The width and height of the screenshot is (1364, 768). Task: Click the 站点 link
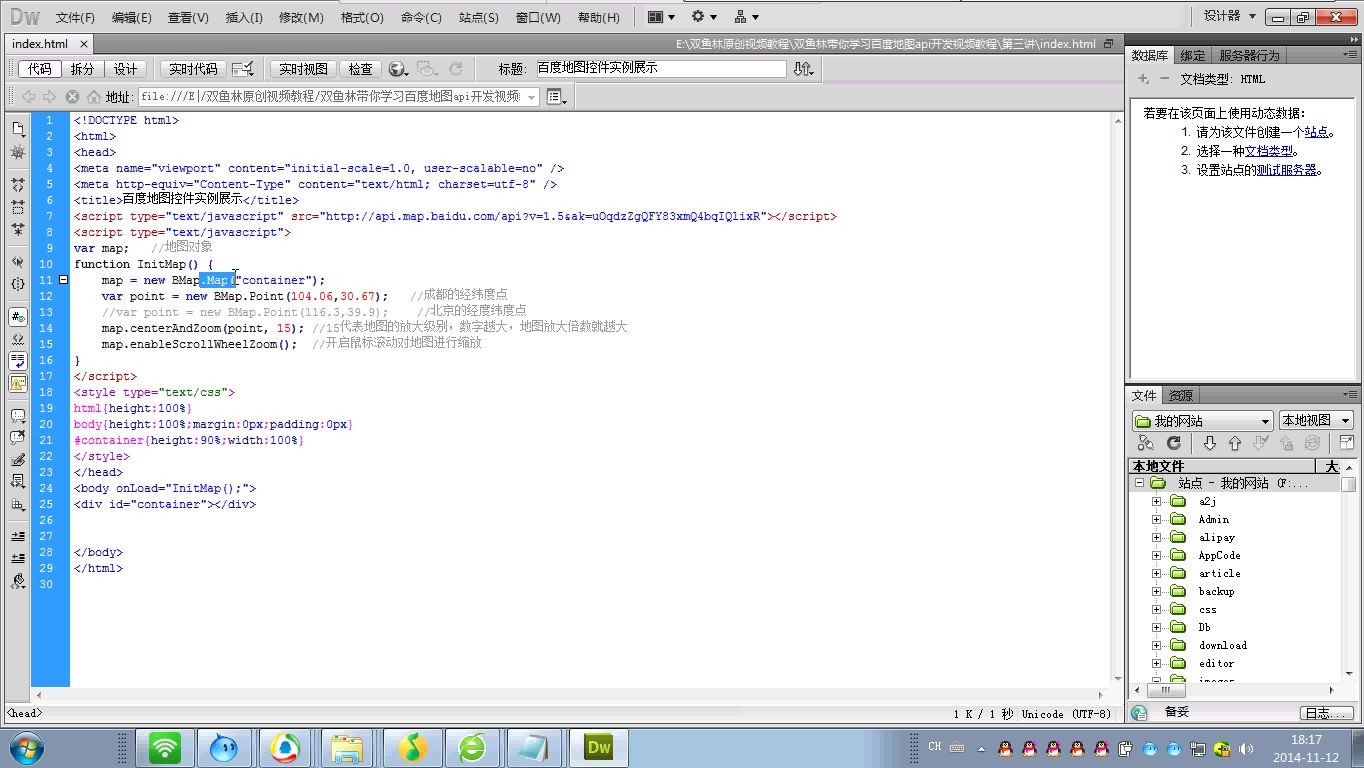click(x=1316, y=132)
